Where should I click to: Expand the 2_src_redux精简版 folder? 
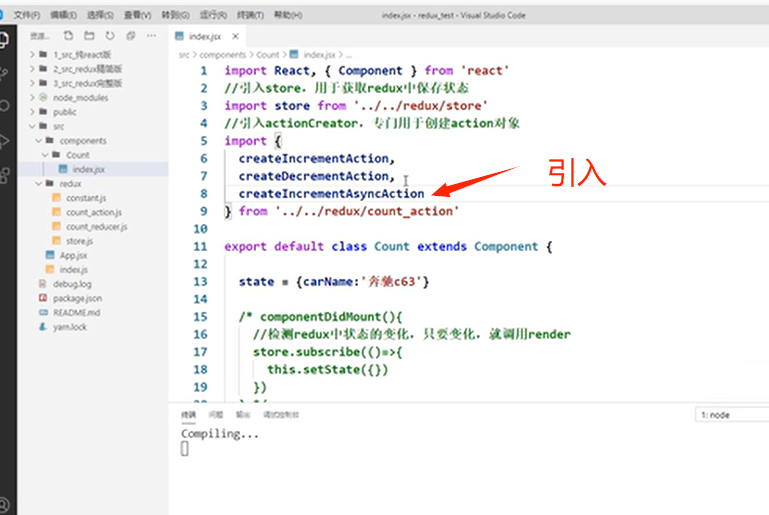[x=32, y=69]
